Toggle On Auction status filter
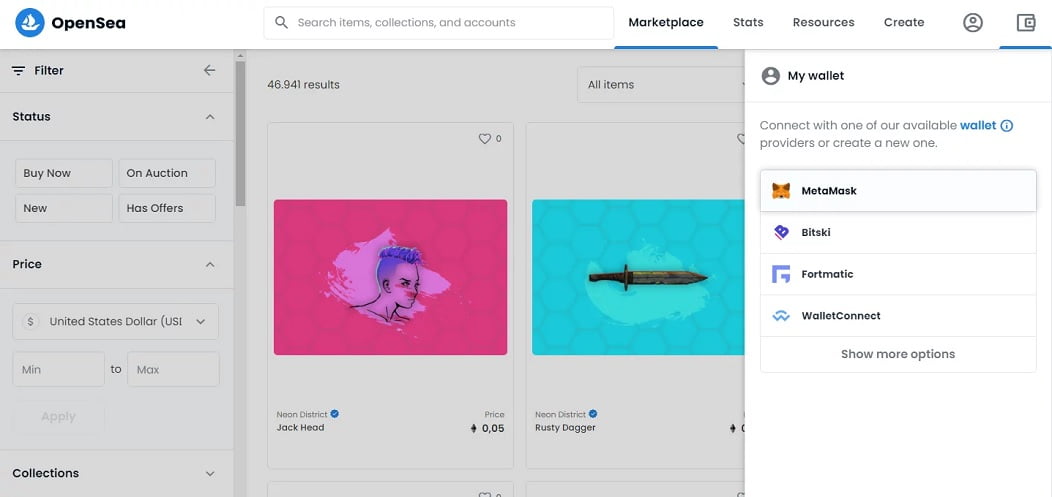Image resolution: width=1052 pixels, height=497 pixels. pos(167,173)
